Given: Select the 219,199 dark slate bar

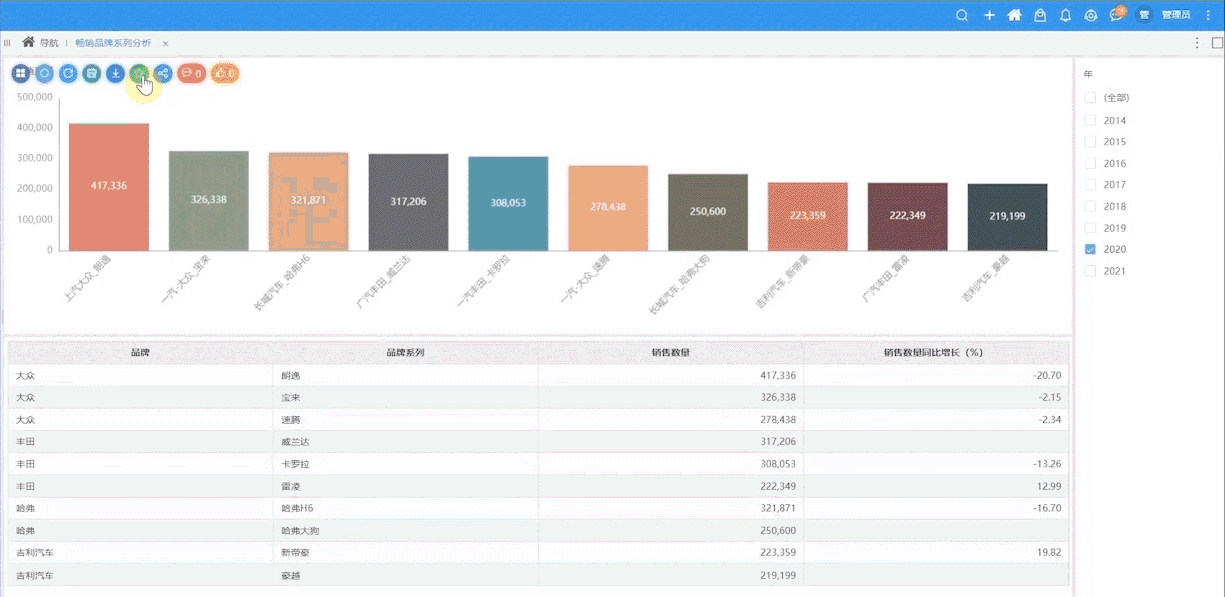Looking at the screenshot, I should tap(1008, 217).
